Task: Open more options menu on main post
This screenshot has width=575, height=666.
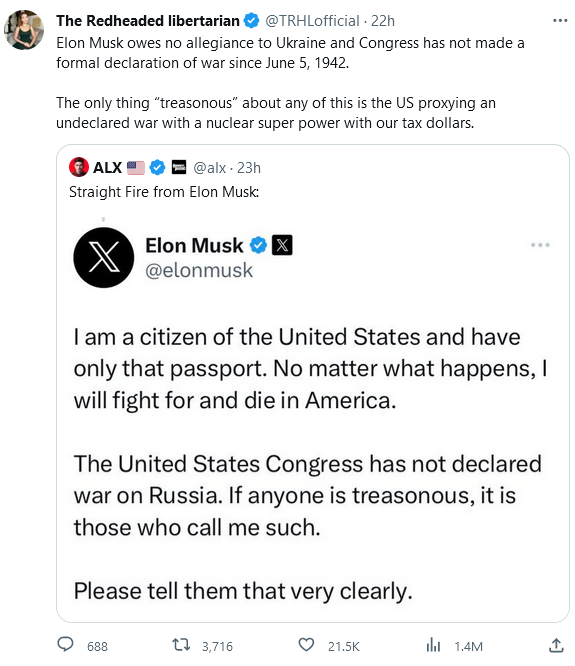Action: pos(560,20)
